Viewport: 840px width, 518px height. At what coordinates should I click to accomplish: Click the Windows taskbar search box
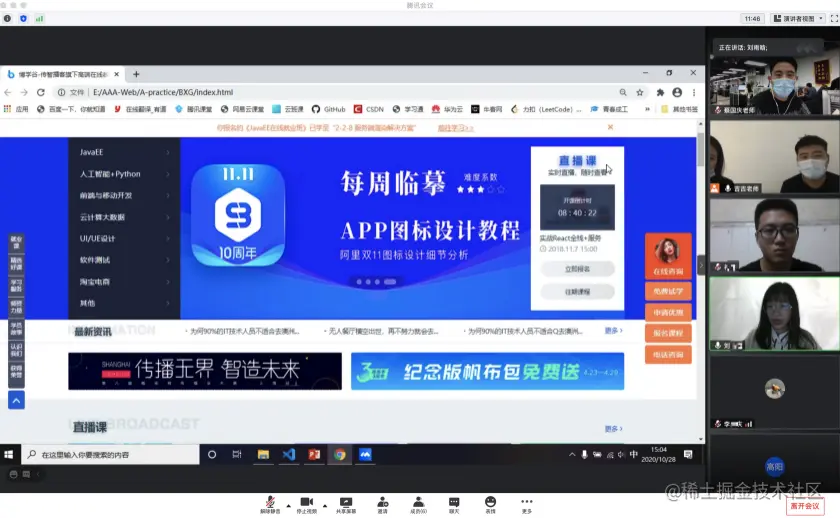coord(110,455)
